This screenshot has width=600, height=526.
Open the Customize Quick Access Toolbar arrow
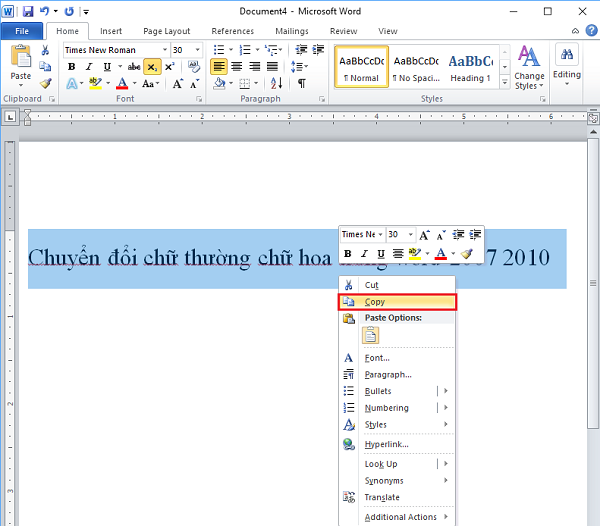[86, 12]
